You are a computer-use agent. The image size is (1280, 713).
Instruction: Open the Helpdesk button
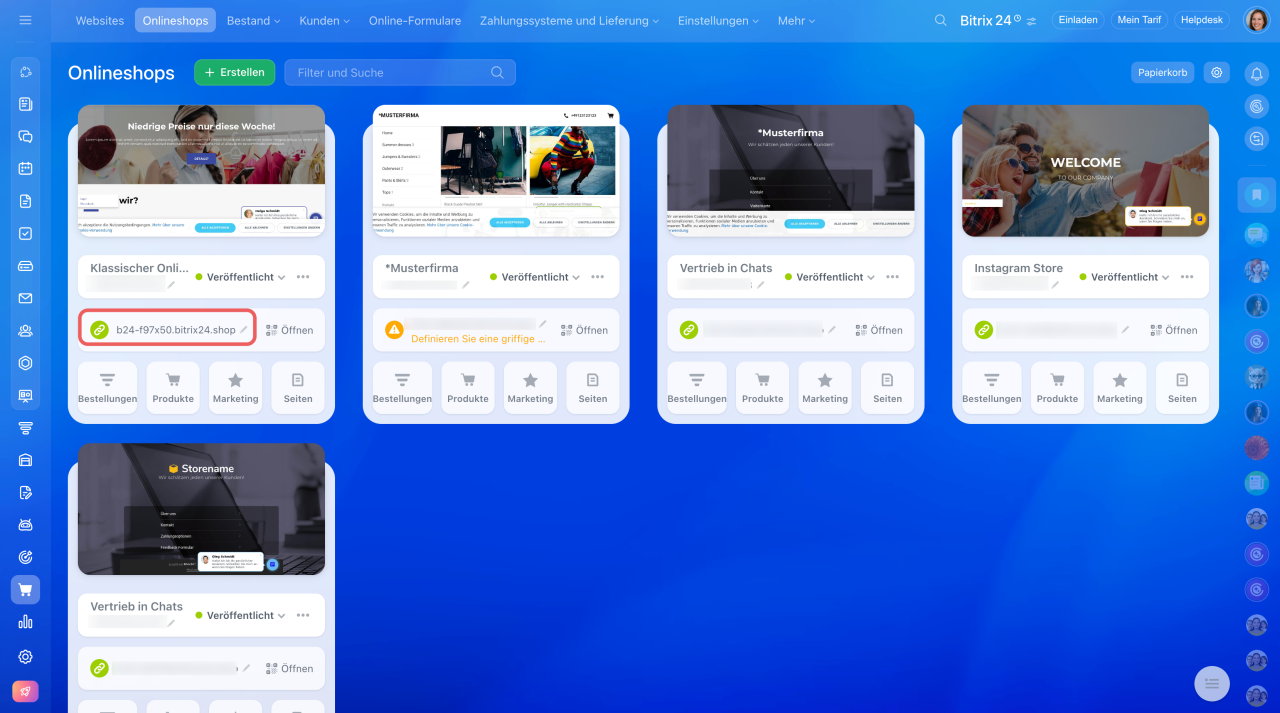tap(1202, 20)
